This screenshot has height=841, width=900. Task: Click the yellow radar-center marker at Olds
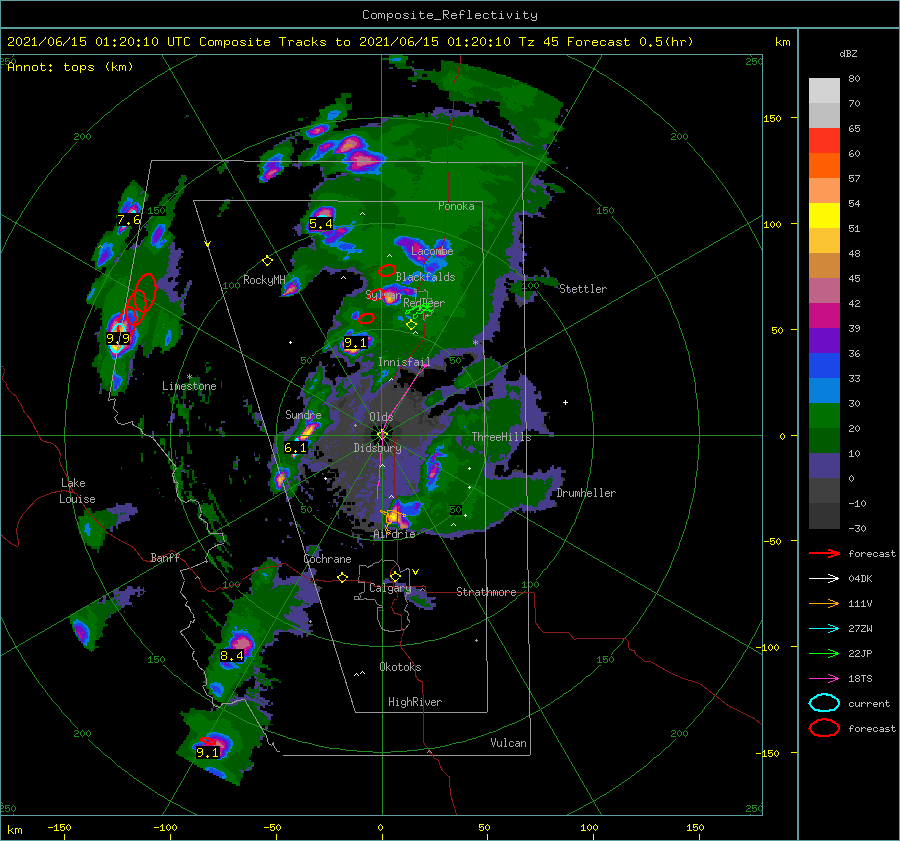382,435
